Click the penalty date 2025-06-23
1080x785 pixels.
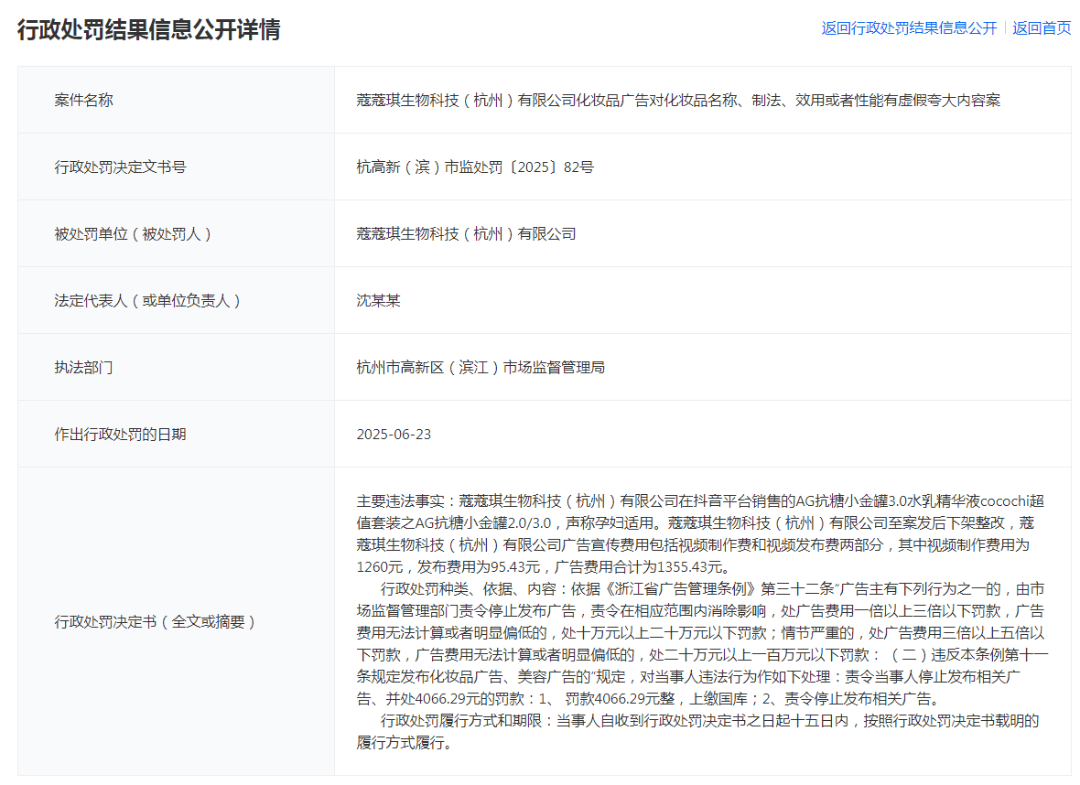[394, 434]
